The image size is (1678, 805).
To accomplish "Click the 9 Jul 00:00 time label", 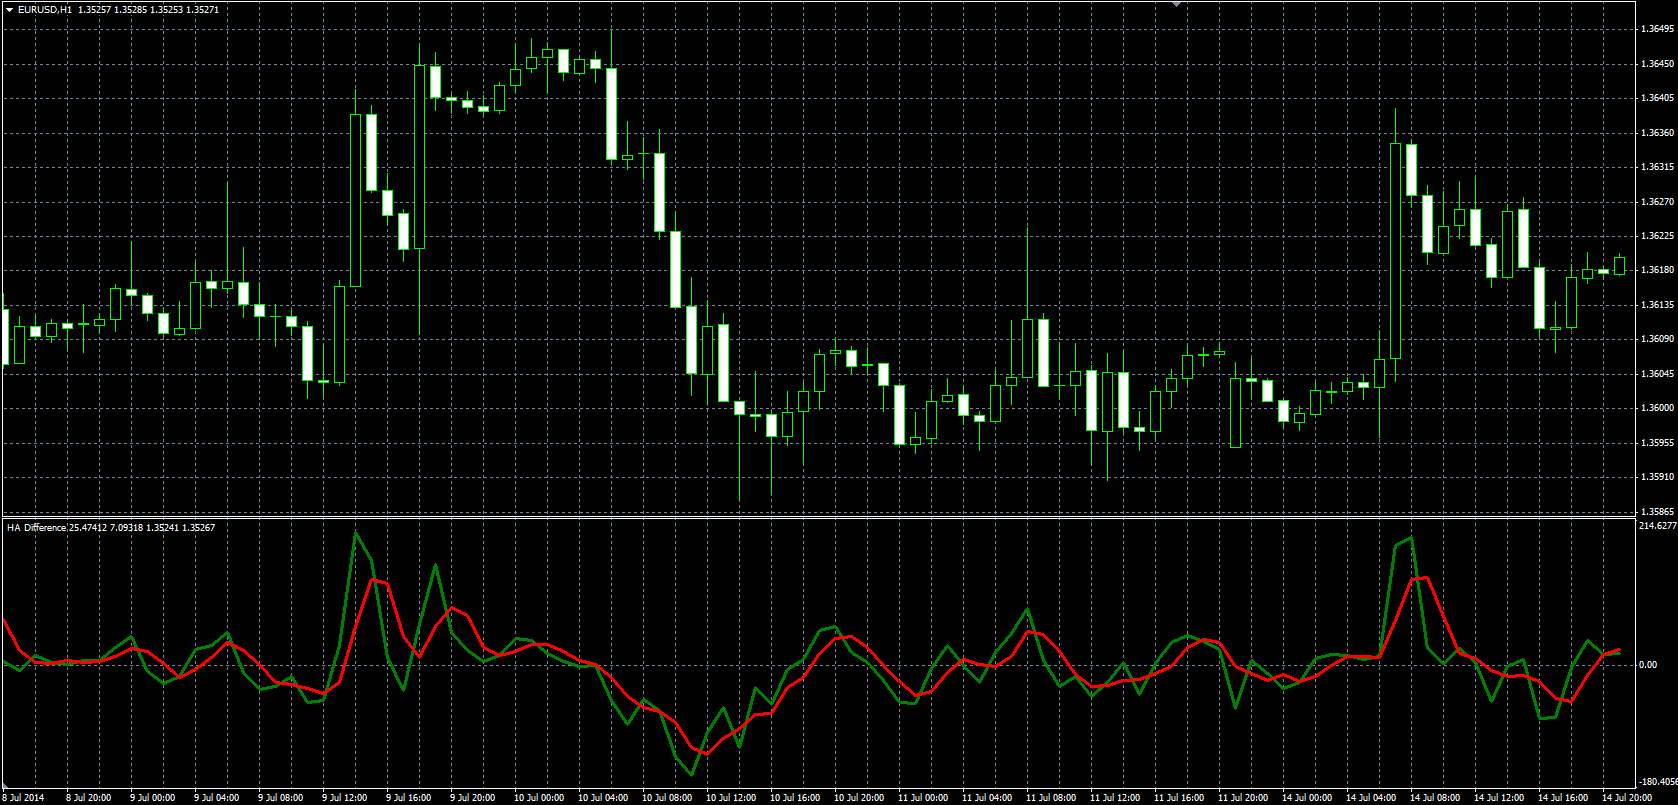I will tap(153, 797).
